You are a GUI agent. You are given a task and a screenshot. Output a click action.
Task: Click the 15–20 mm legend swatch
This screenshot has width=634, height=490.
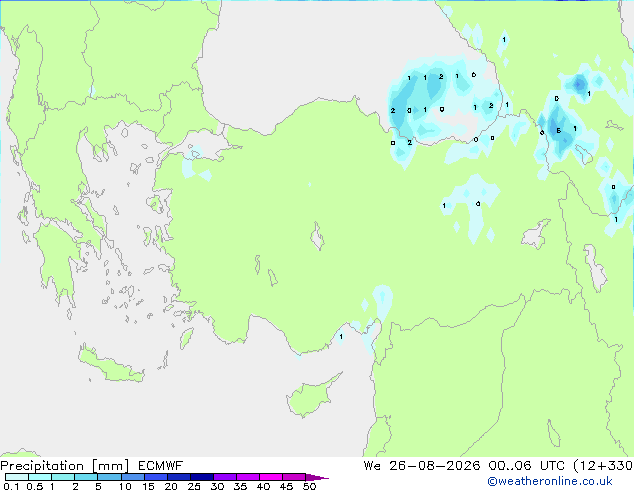point(155,477)
